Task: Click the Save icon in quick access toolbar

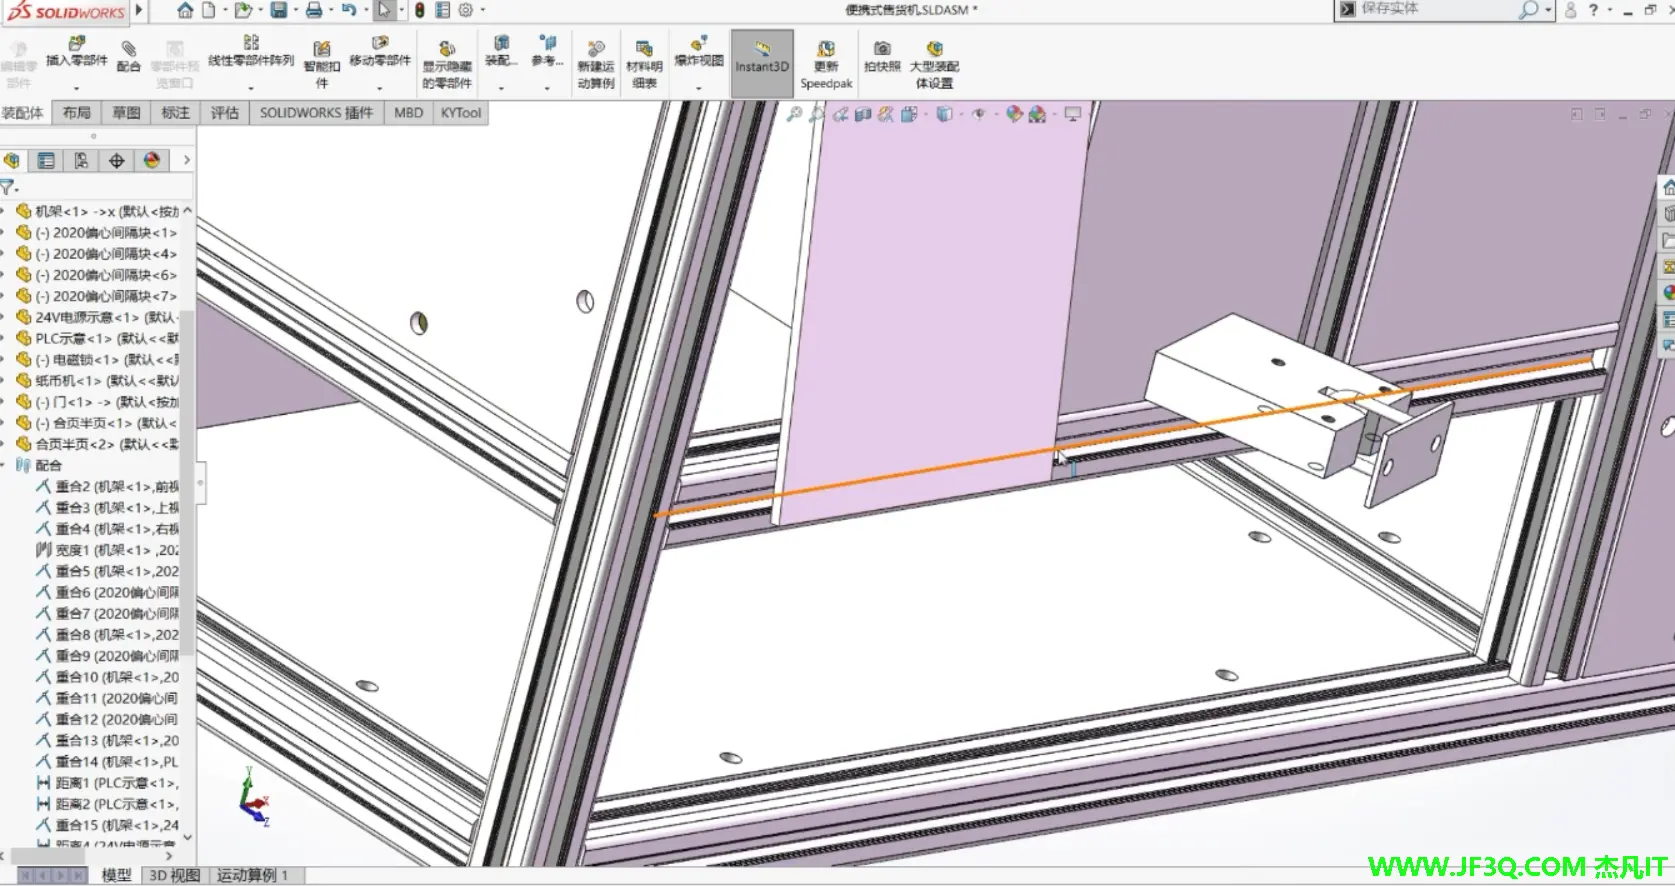Action: pos(279,10)
